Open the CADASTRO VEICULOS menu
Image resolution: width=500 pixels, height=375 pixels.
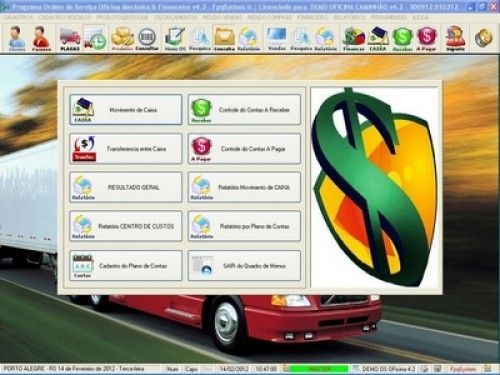[x=65, y=17]
